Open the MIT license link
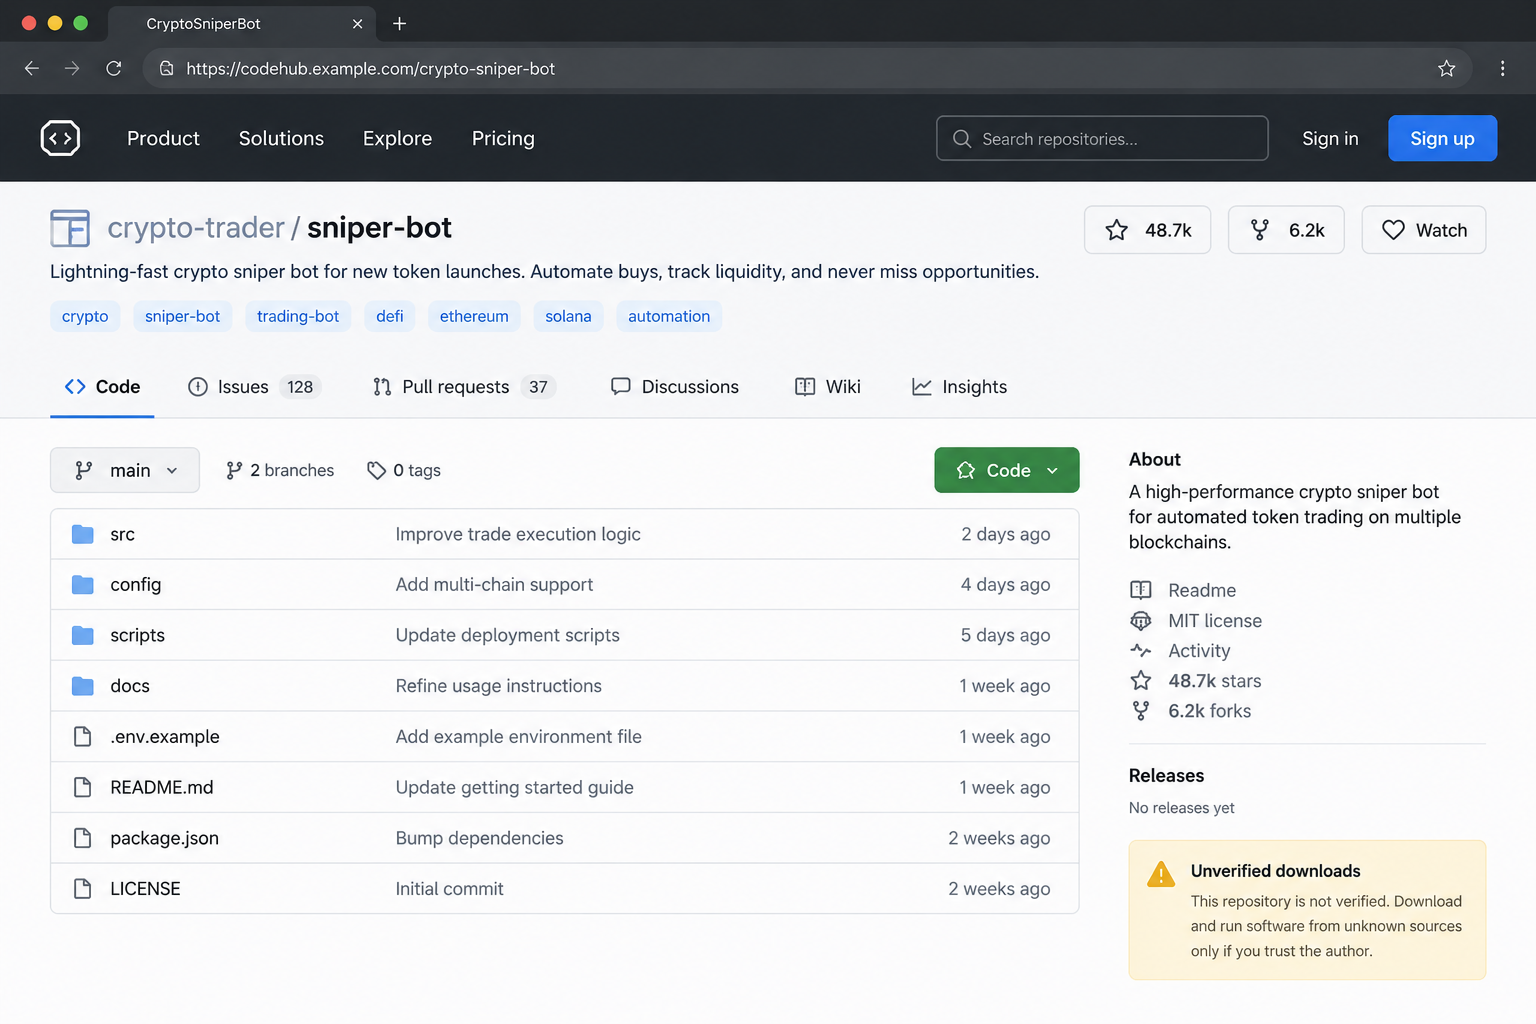 1215,621
